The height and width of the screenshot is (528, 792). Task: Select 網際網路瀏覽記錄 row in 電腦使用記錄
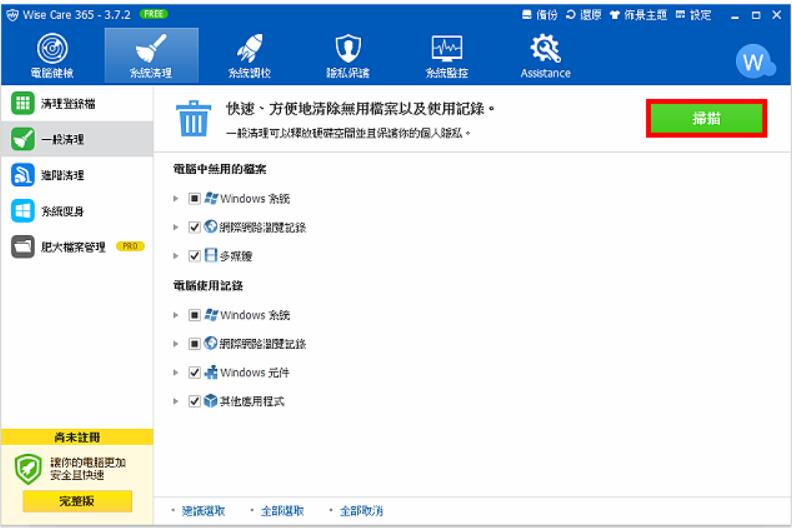tap(255, 344)
